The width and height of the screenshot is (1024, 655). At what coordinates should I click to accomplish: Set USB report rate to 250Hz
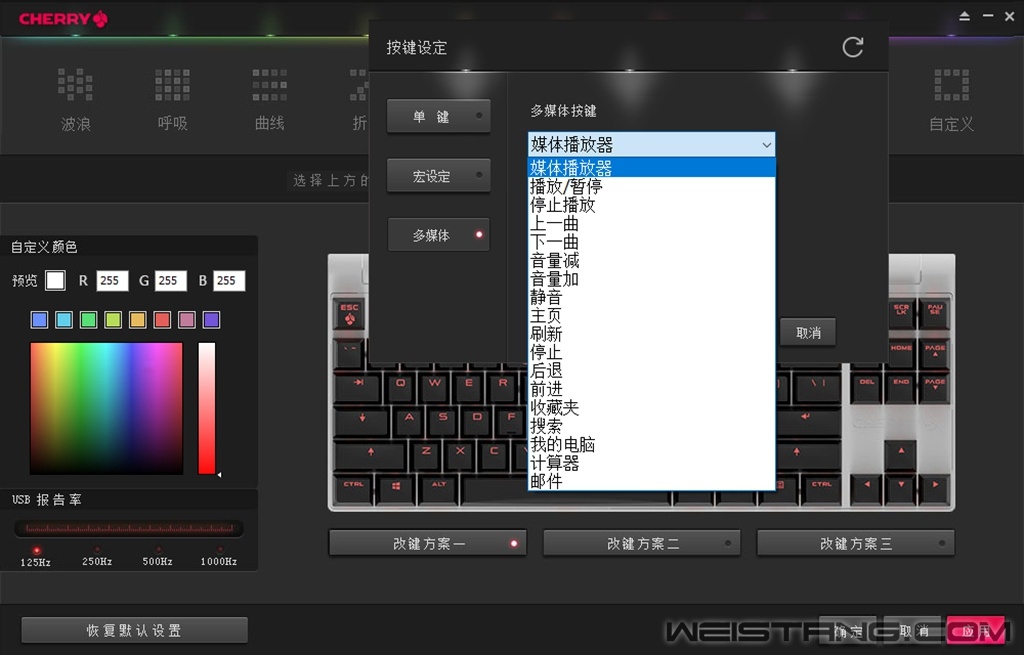click(97, 551)
